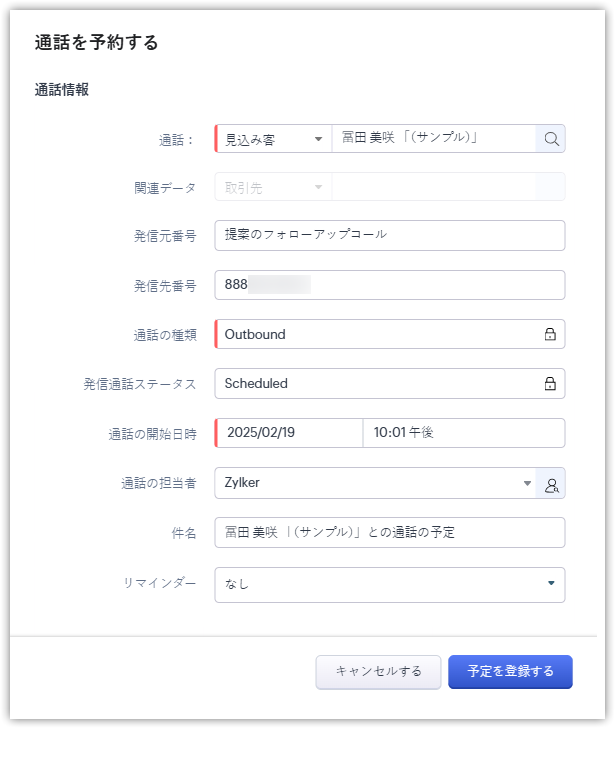This screenshot has width=615, height=759.
Task: Click the lead search magnifier icon
Action: [x=550, y=138]
